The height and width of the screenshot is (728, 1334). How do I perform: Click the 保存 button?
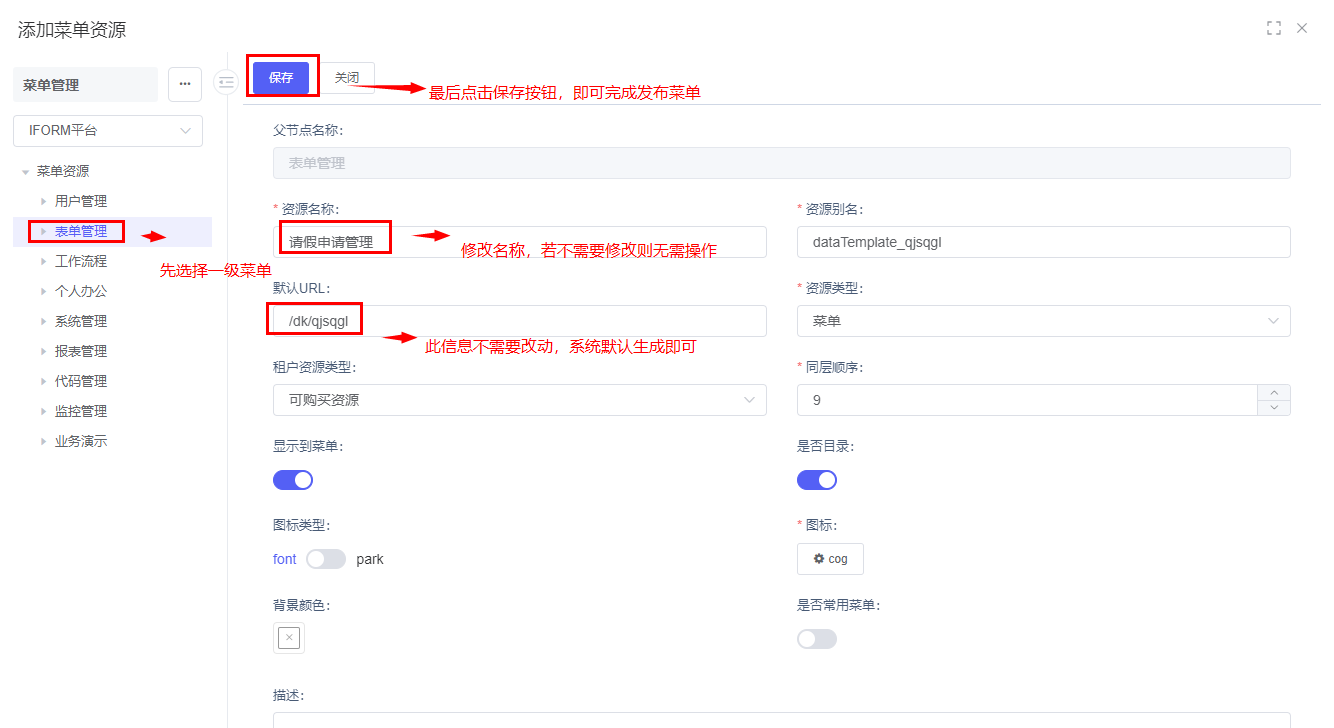[281, 77]
